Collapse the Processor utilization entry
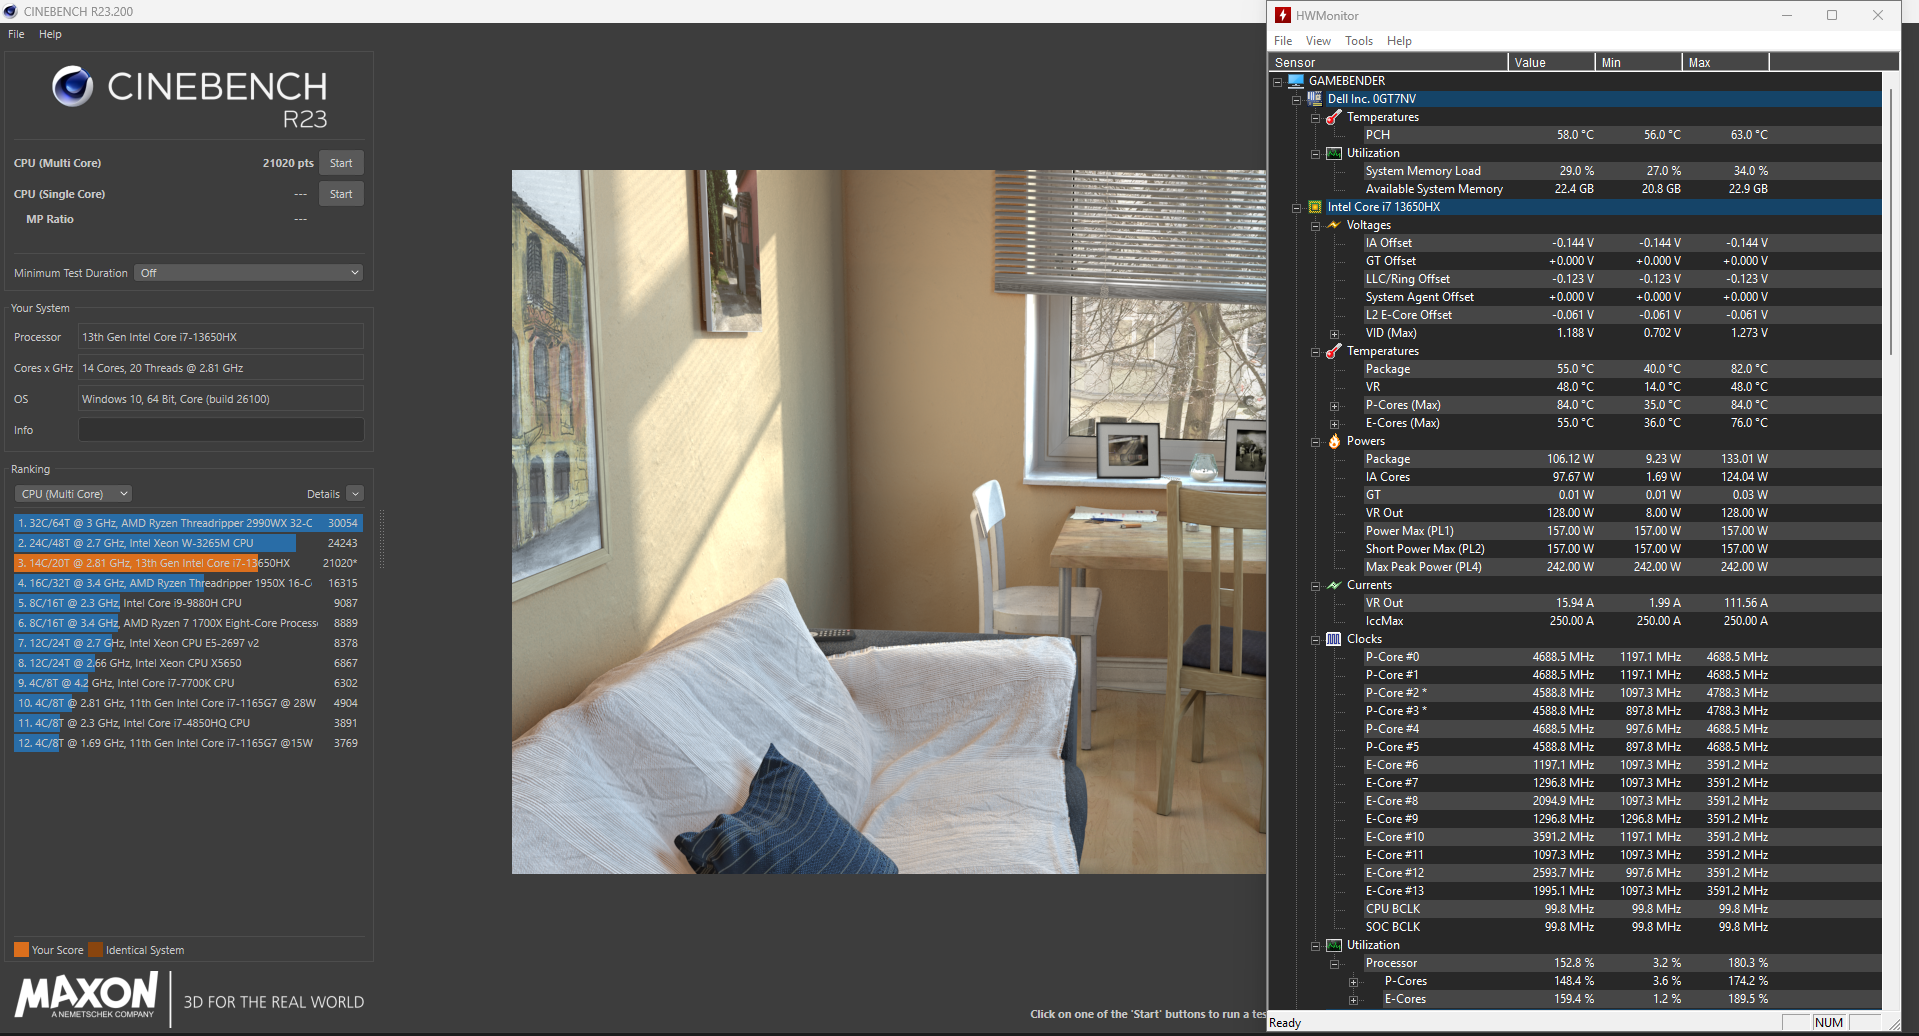The width and height of the screenshot is (1919, 1036). tap(1335, 964)
